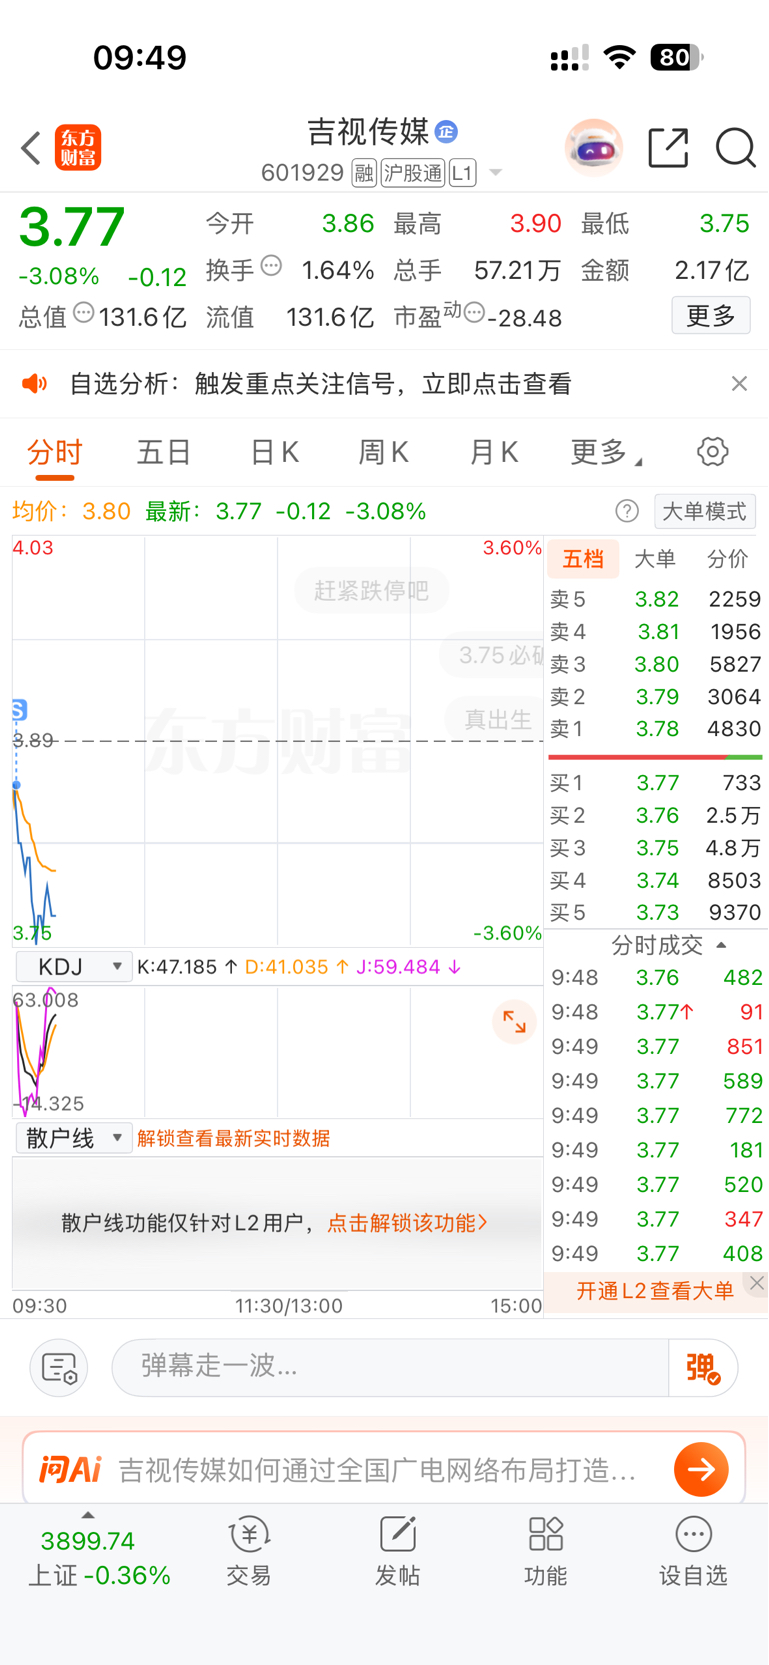Screen dimensions: 769x1665
Task: Tap the 赶紧跌停吧 barrage comment
Action: coord(371,590)
